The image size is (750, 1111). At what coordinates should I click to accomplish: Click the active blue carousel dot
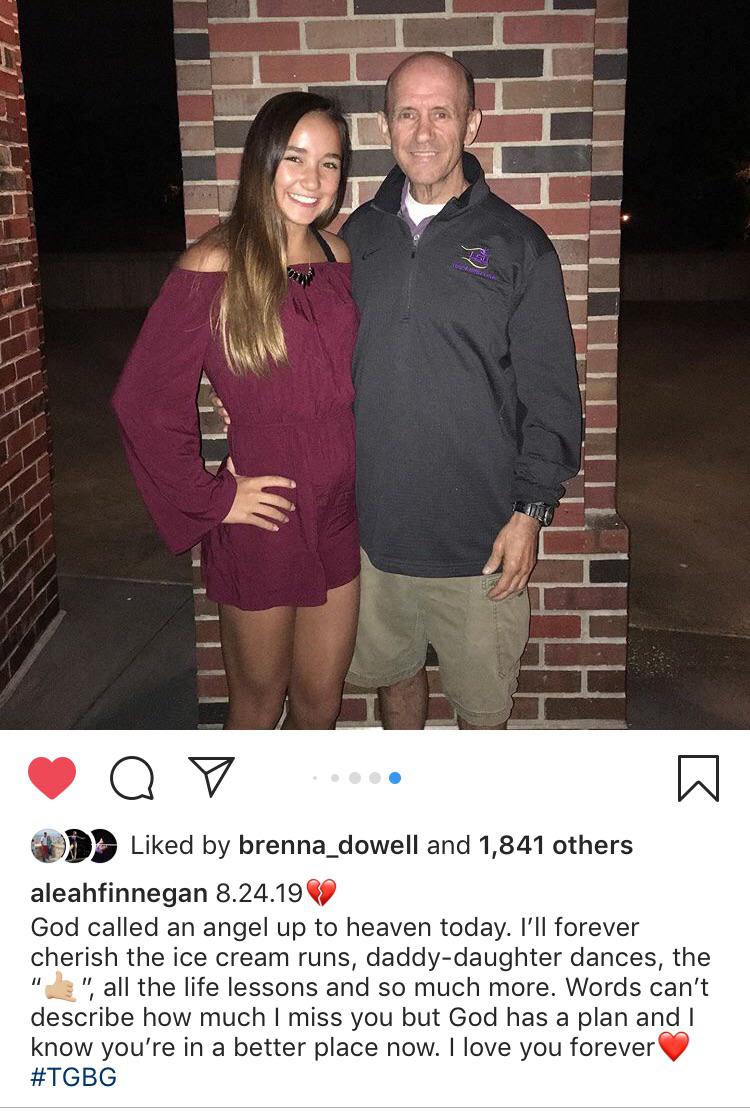coord(395,778)
